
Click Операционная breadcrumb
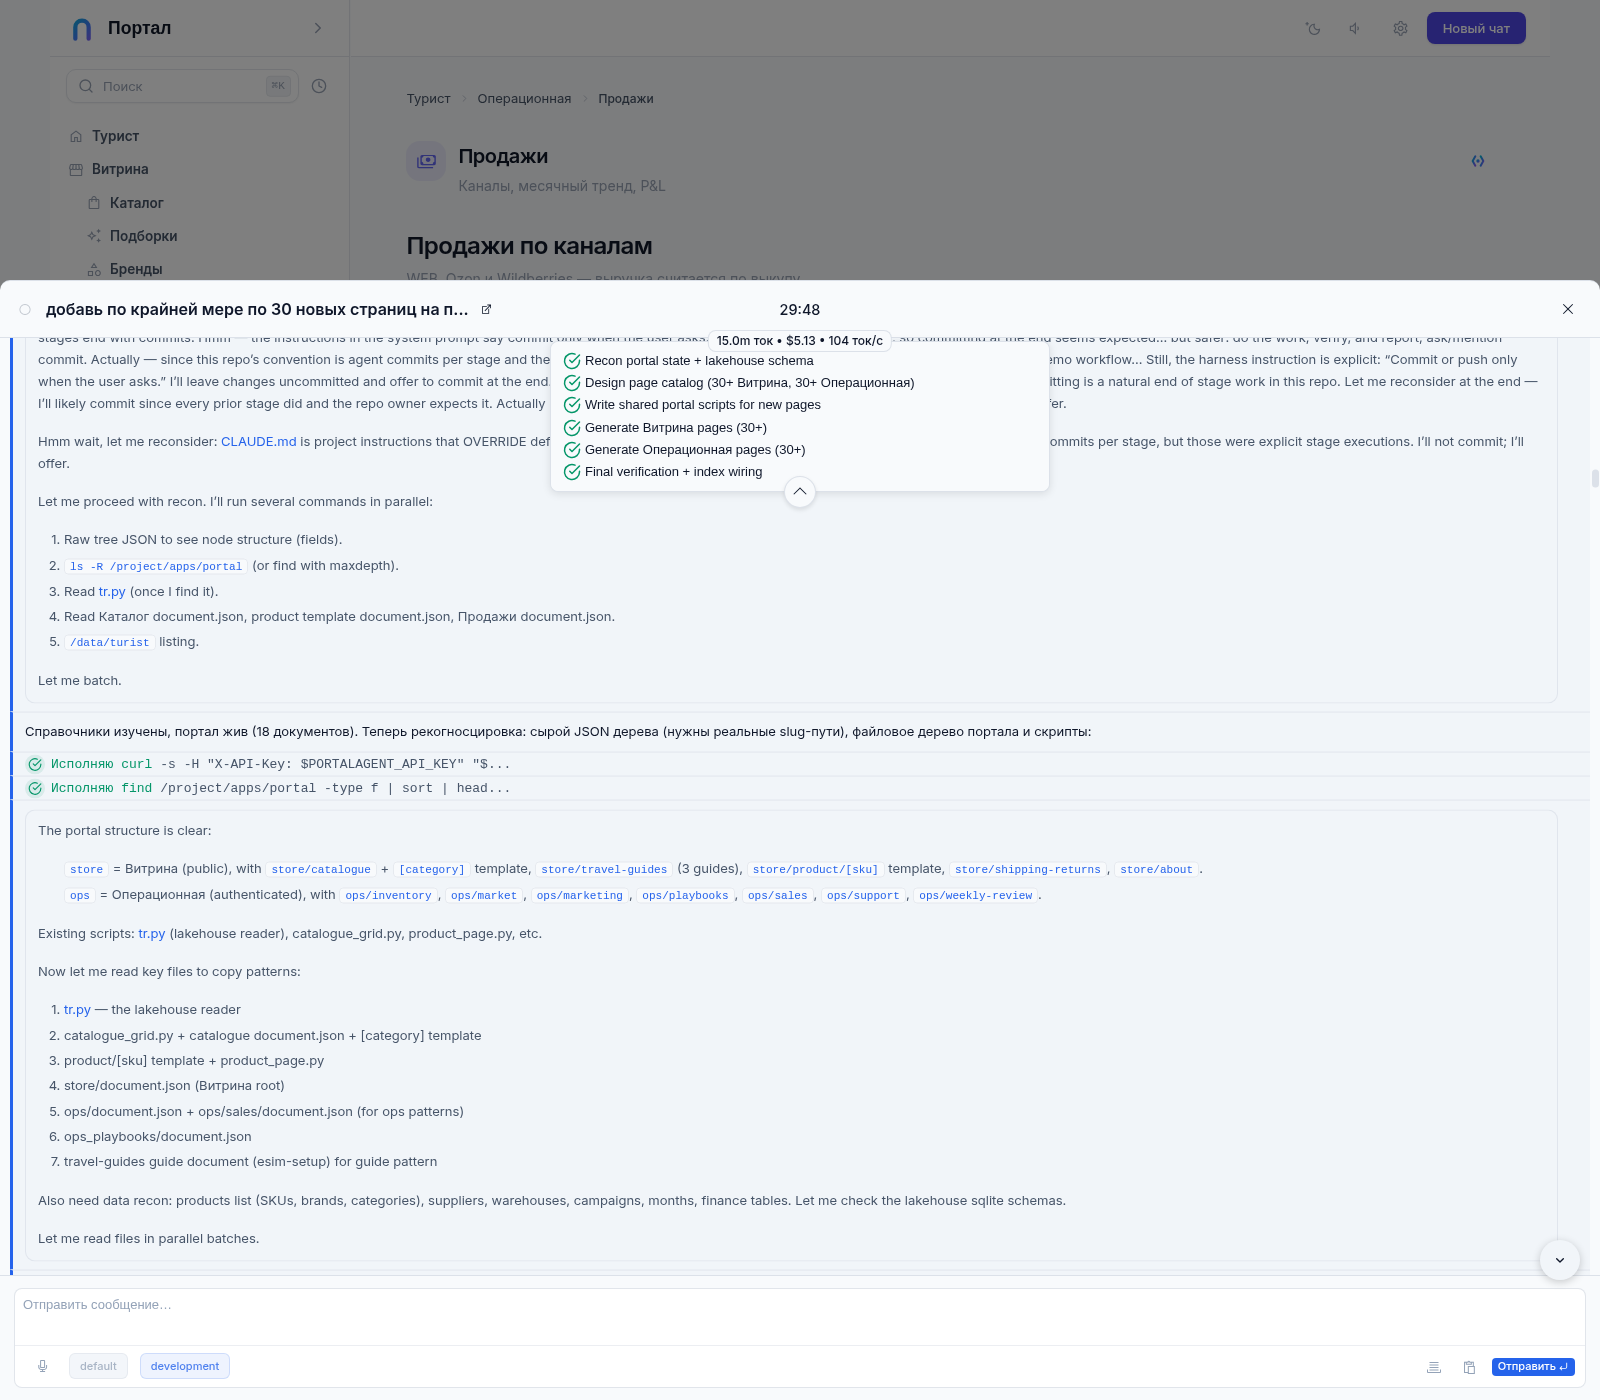coord(524,99)
